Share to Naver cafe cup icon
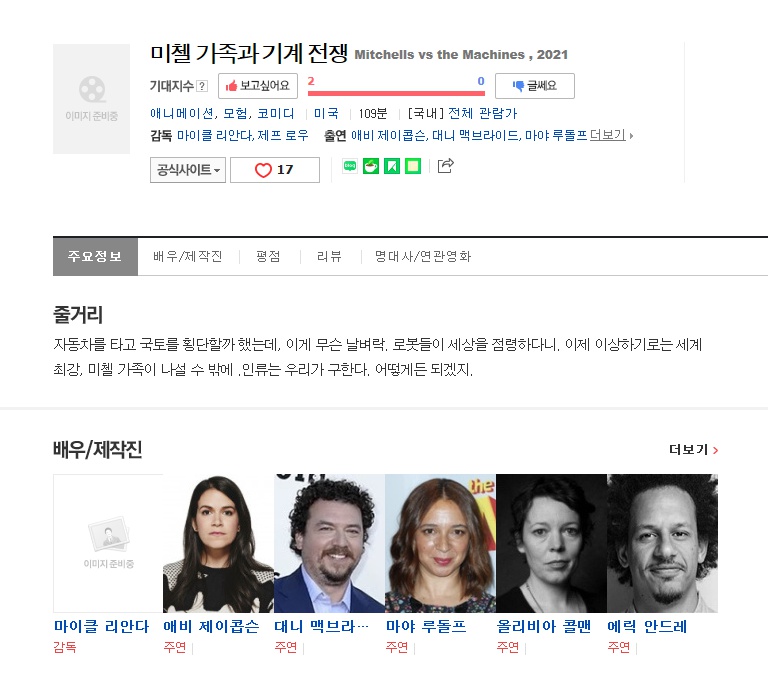Viewport: 768px width, 673px height. coord(371,166)
